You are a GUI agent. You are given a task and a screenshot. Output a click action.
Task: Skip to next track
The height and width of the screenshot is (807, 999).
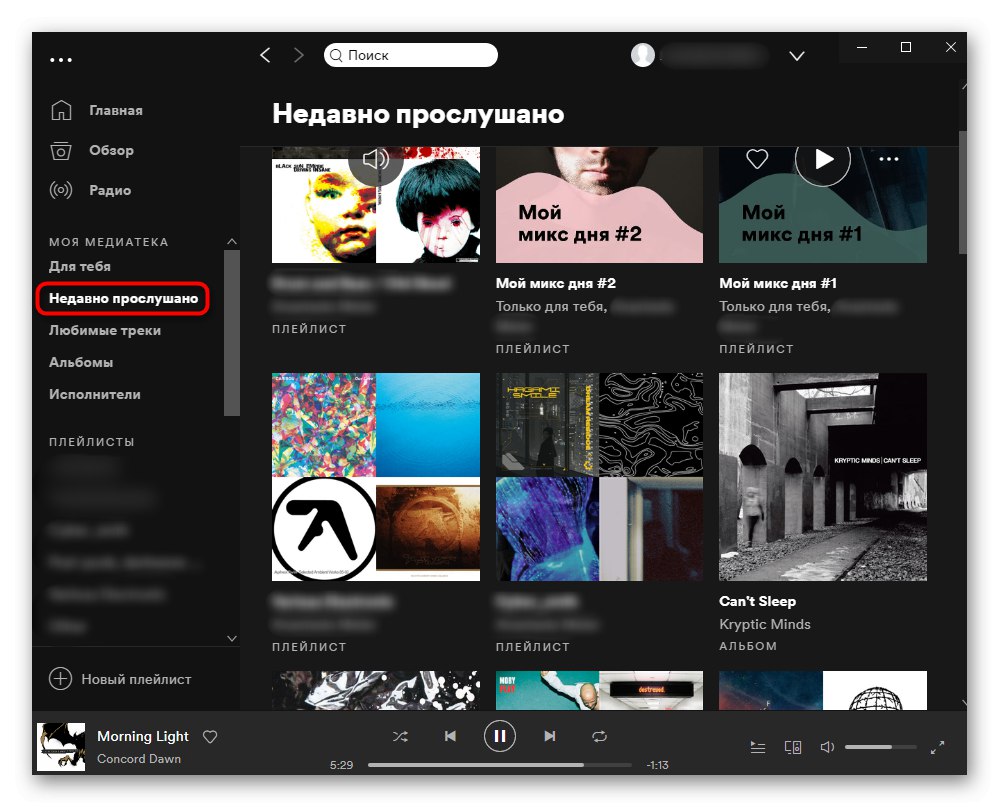pos(549,736)
